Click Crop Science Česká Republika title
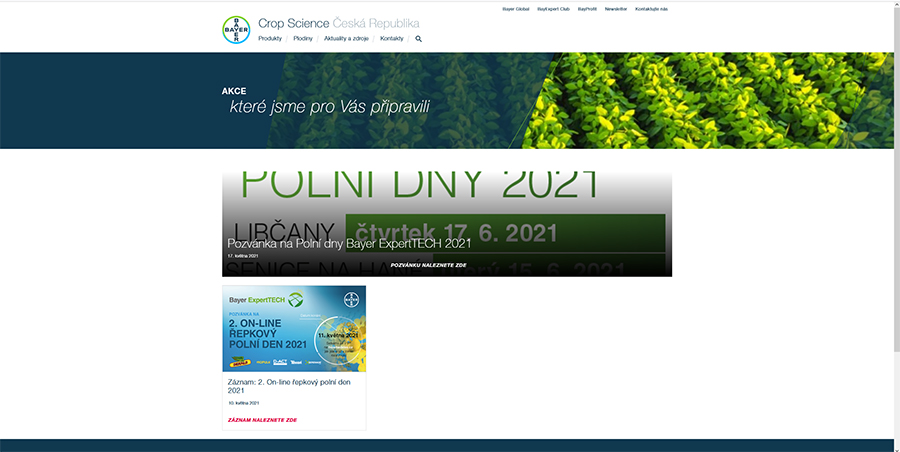The image size is (900, 452). pyautogui.click(x=339, y=23)
